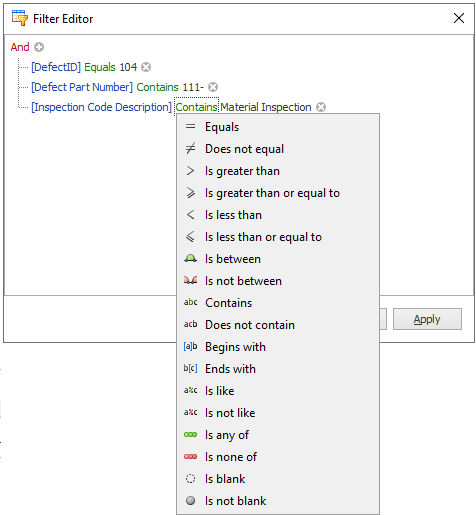Viewport: 476px width, 515px height.
Task: Add a condition with the And plus icon
Action: (39, 47)
